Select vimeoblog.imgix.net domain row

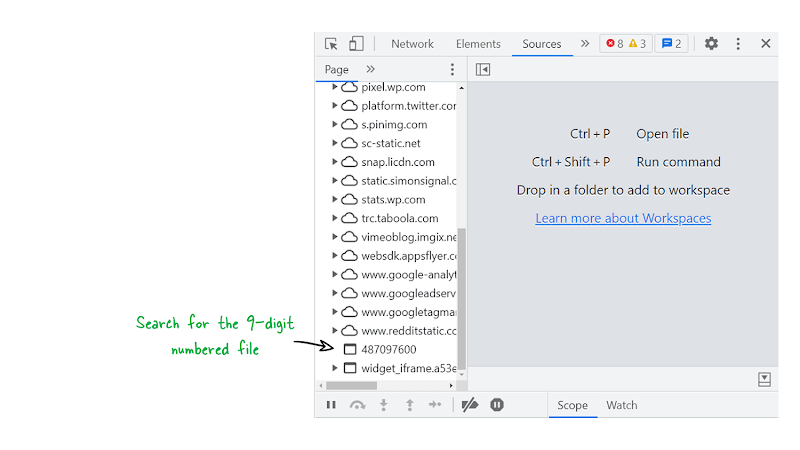coord(387,237)
